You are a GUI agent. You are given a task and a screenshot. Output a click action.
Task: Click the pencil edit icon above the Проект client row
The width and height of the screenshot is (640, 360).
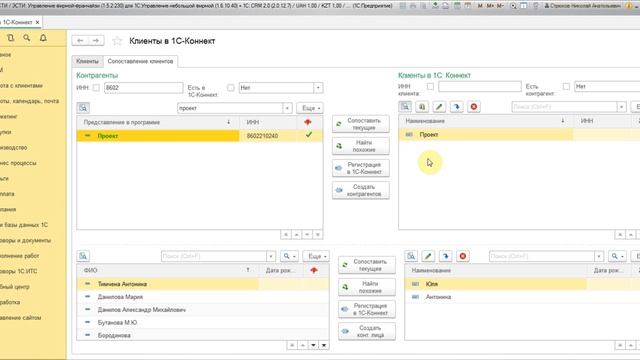439,107
